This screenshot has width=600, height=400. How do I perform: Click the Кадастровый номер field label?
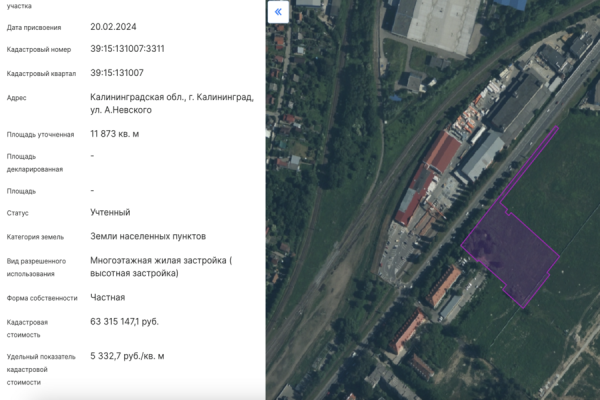pyautogui.click(x=39, y=49)
